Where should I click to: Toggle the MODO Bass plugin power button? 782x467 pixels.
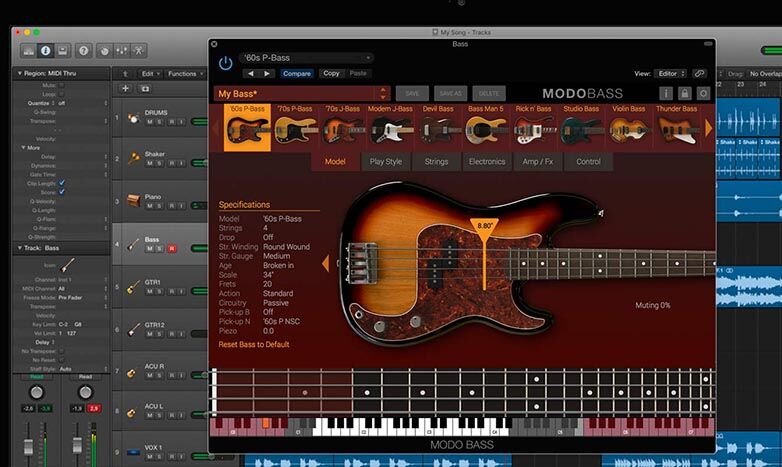(x=225, y=63)
